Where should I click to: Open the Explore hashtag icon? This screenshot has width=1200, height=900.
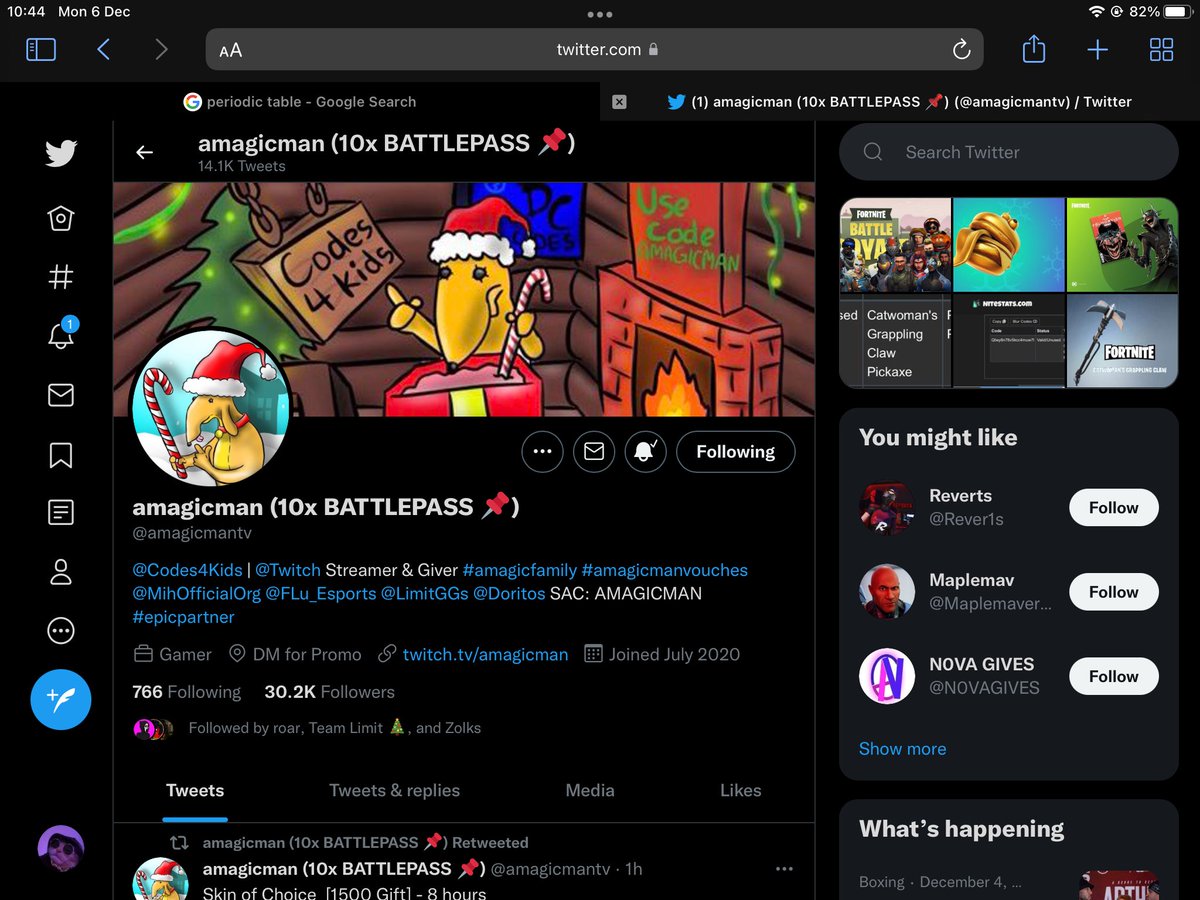coord(61,277)
